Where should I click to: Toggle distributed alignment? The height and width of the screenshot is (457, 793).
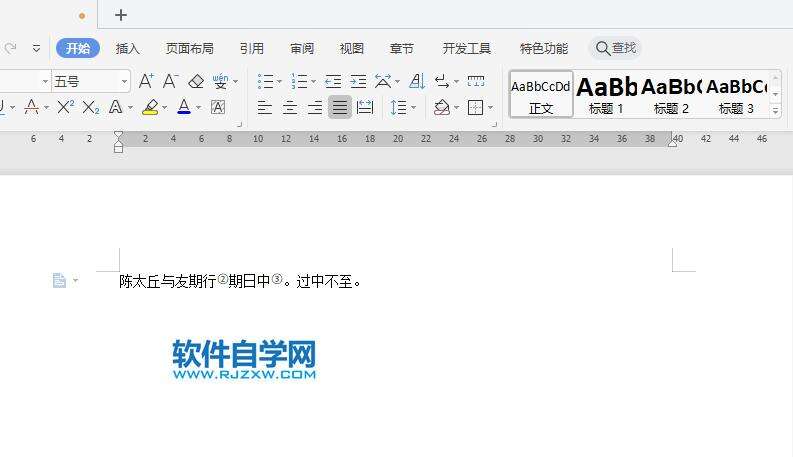coord(365,107)
